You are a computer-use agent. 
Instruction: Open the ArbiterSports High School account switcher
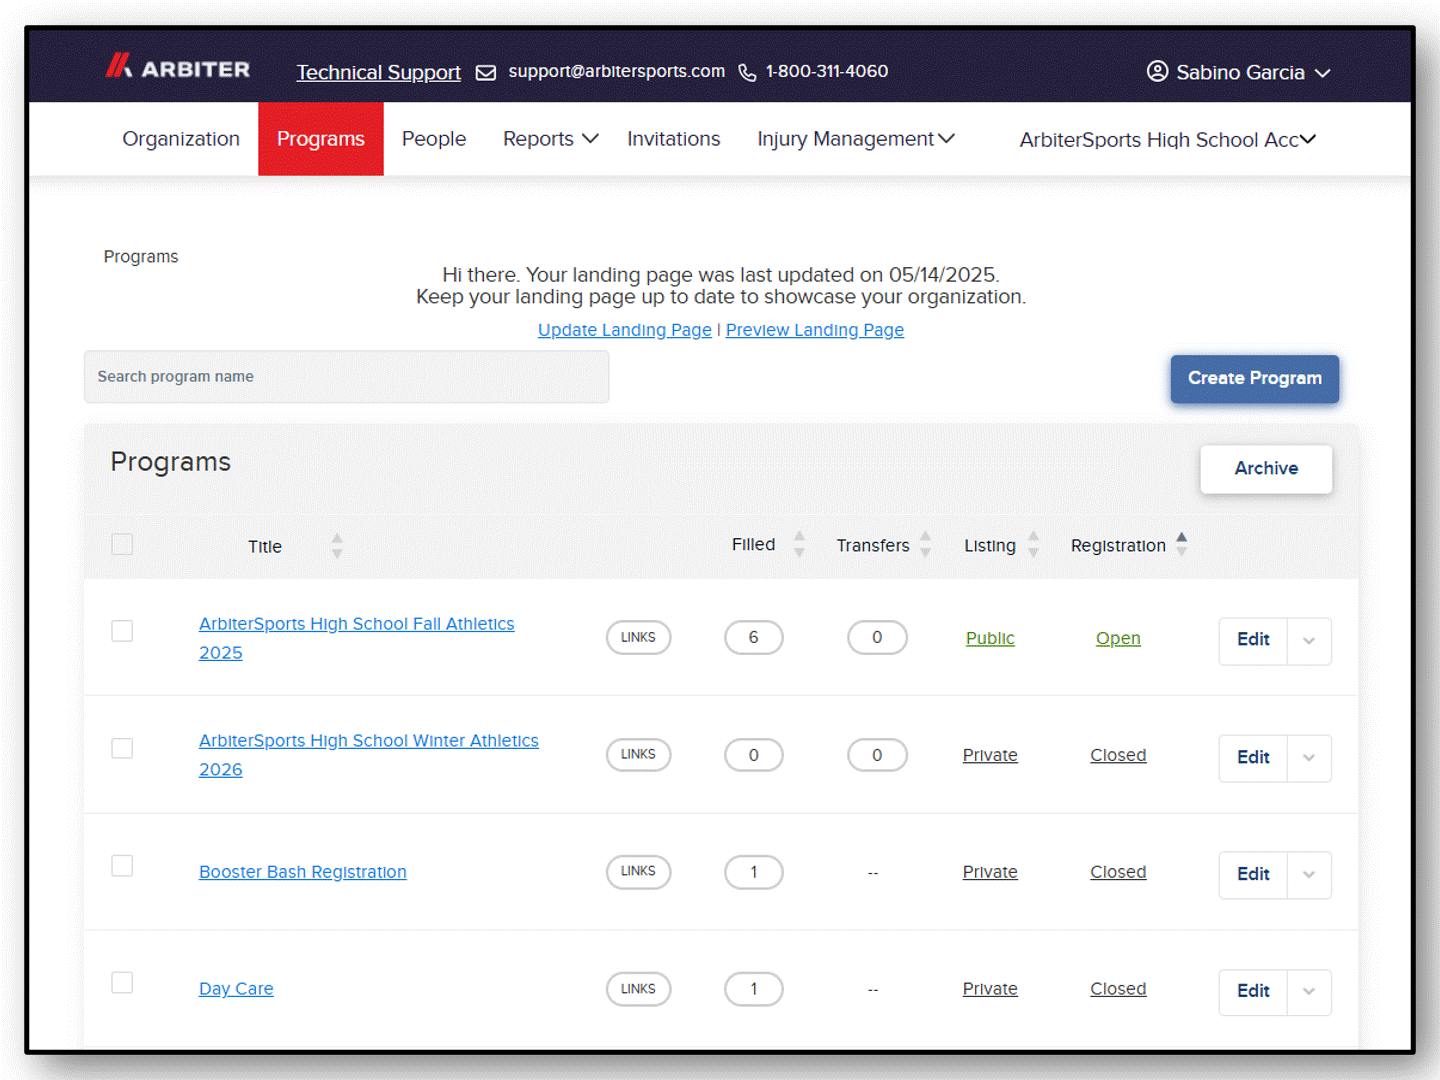(x=1167, y=140)
